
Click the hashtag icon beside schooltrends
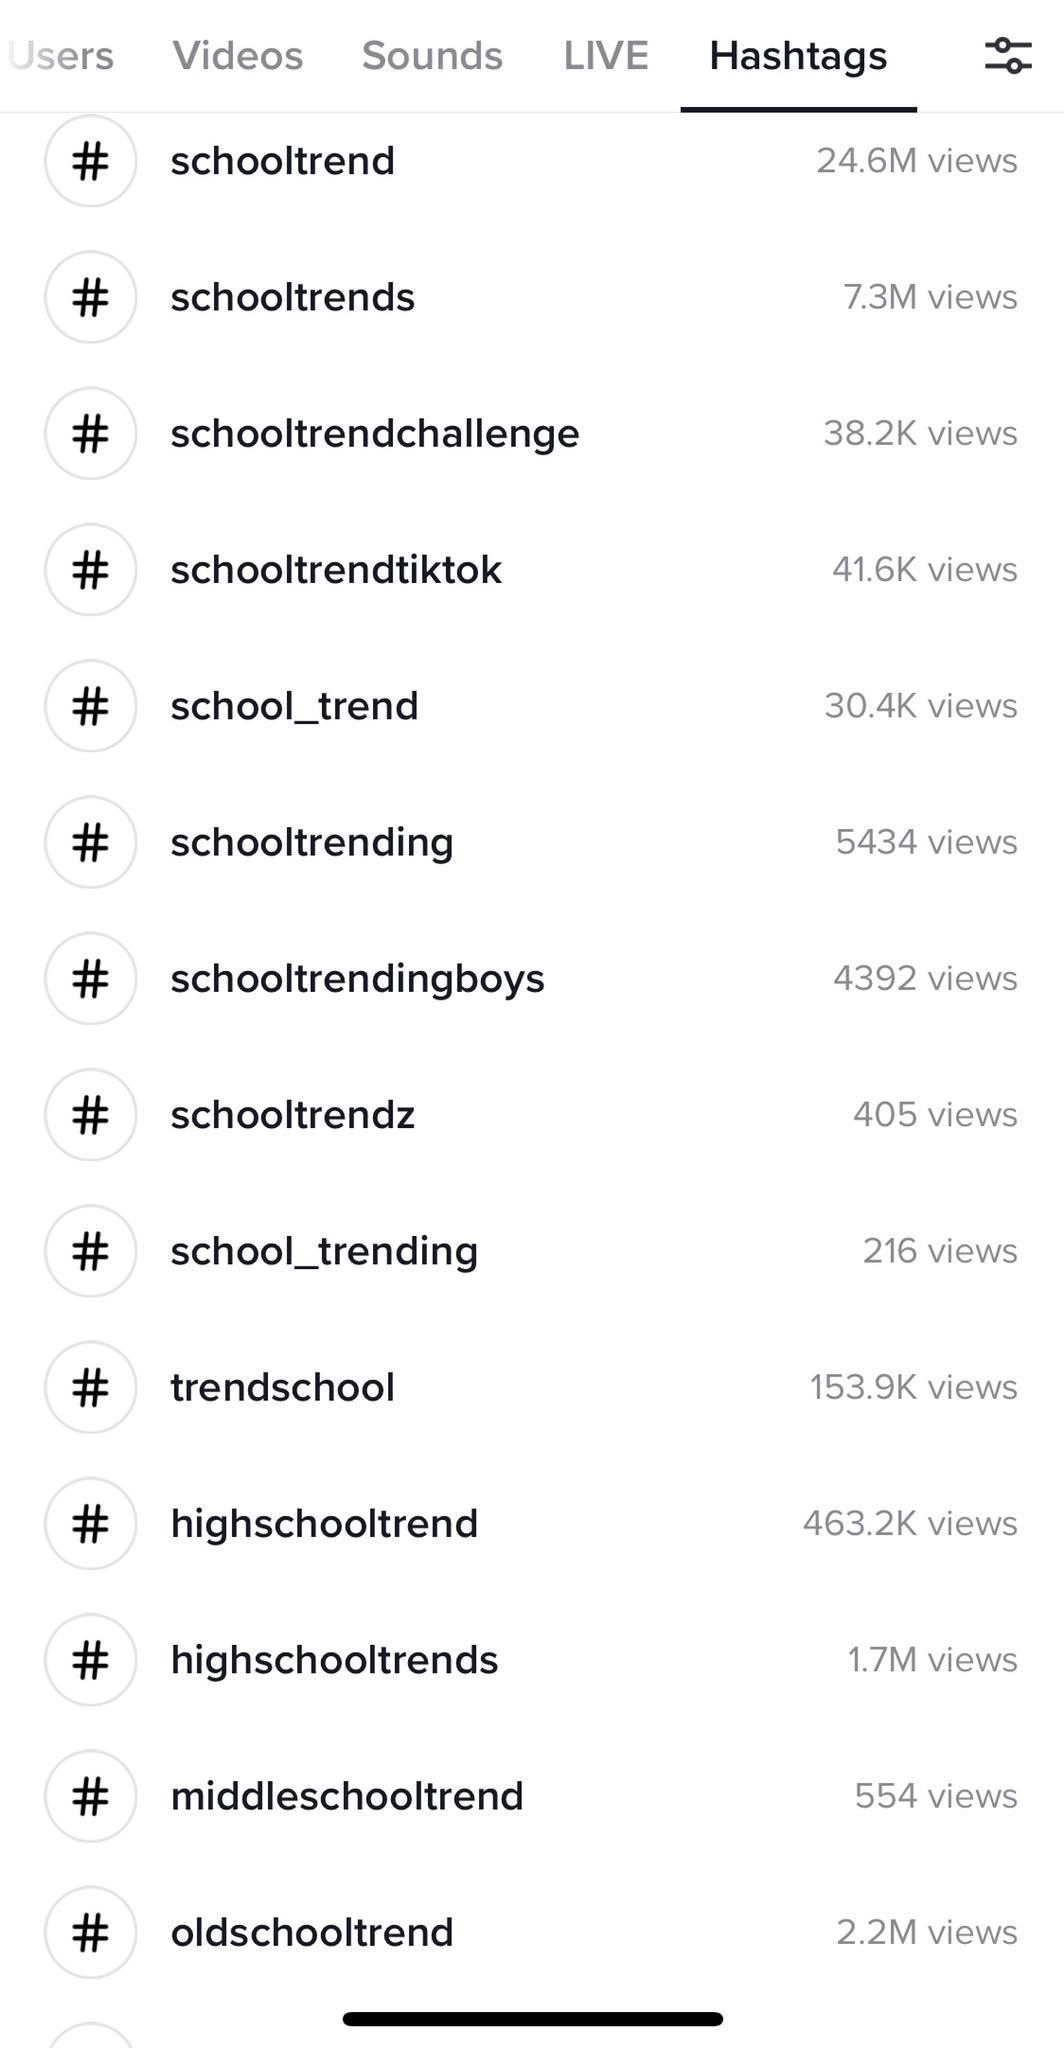pos(90,297)
